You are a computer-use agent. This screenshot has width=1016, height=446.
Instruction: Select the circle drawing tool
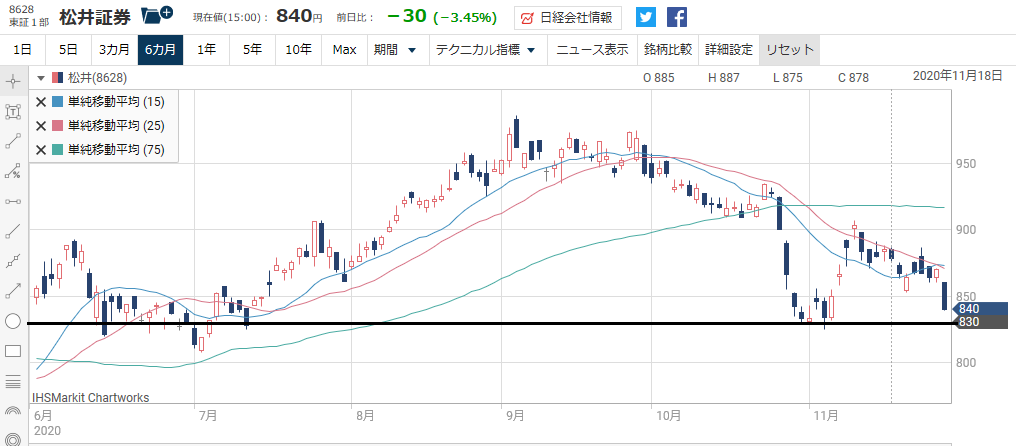coord(13,321)
